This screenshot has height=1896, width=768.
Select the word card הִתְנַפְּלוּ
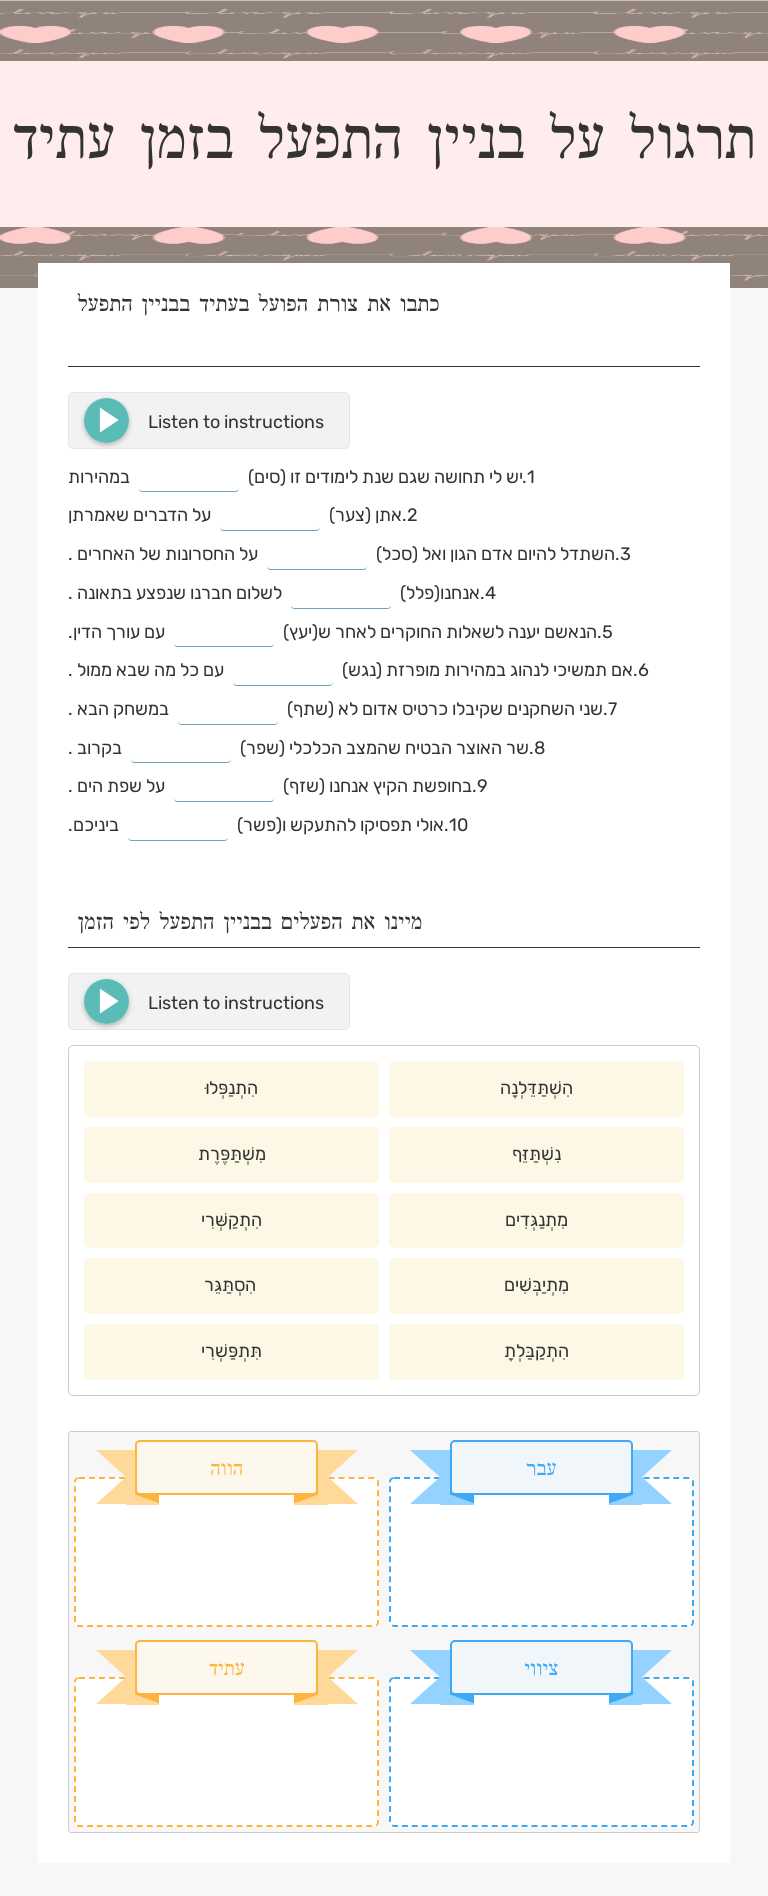pyautogui.click(x=231, y=1088)
